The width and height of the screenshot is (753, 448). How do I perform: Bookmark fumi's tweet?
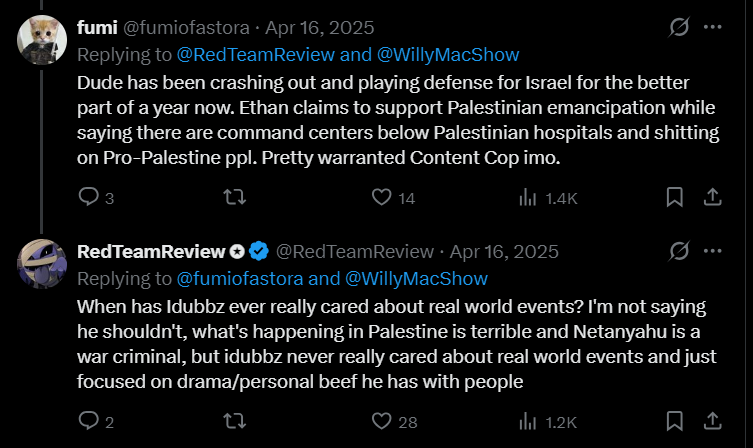[675, 197]
